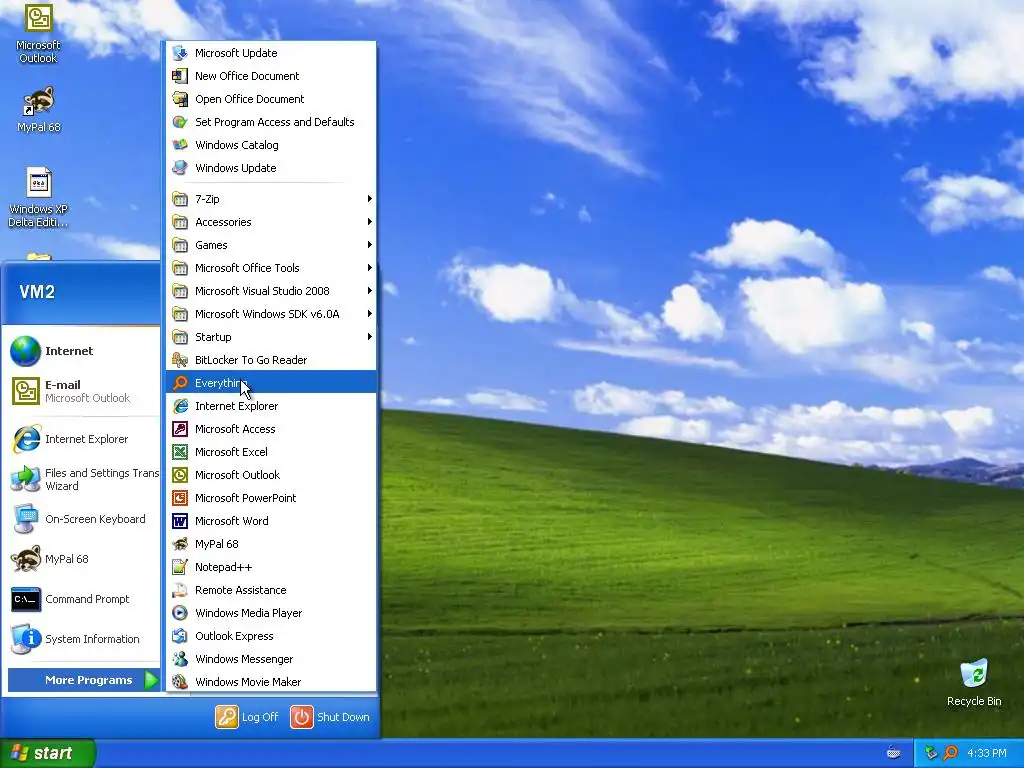Select "MyPal 68" text in programs list
This screenshot has height=768, width=1024.
[x=216, y=543]
